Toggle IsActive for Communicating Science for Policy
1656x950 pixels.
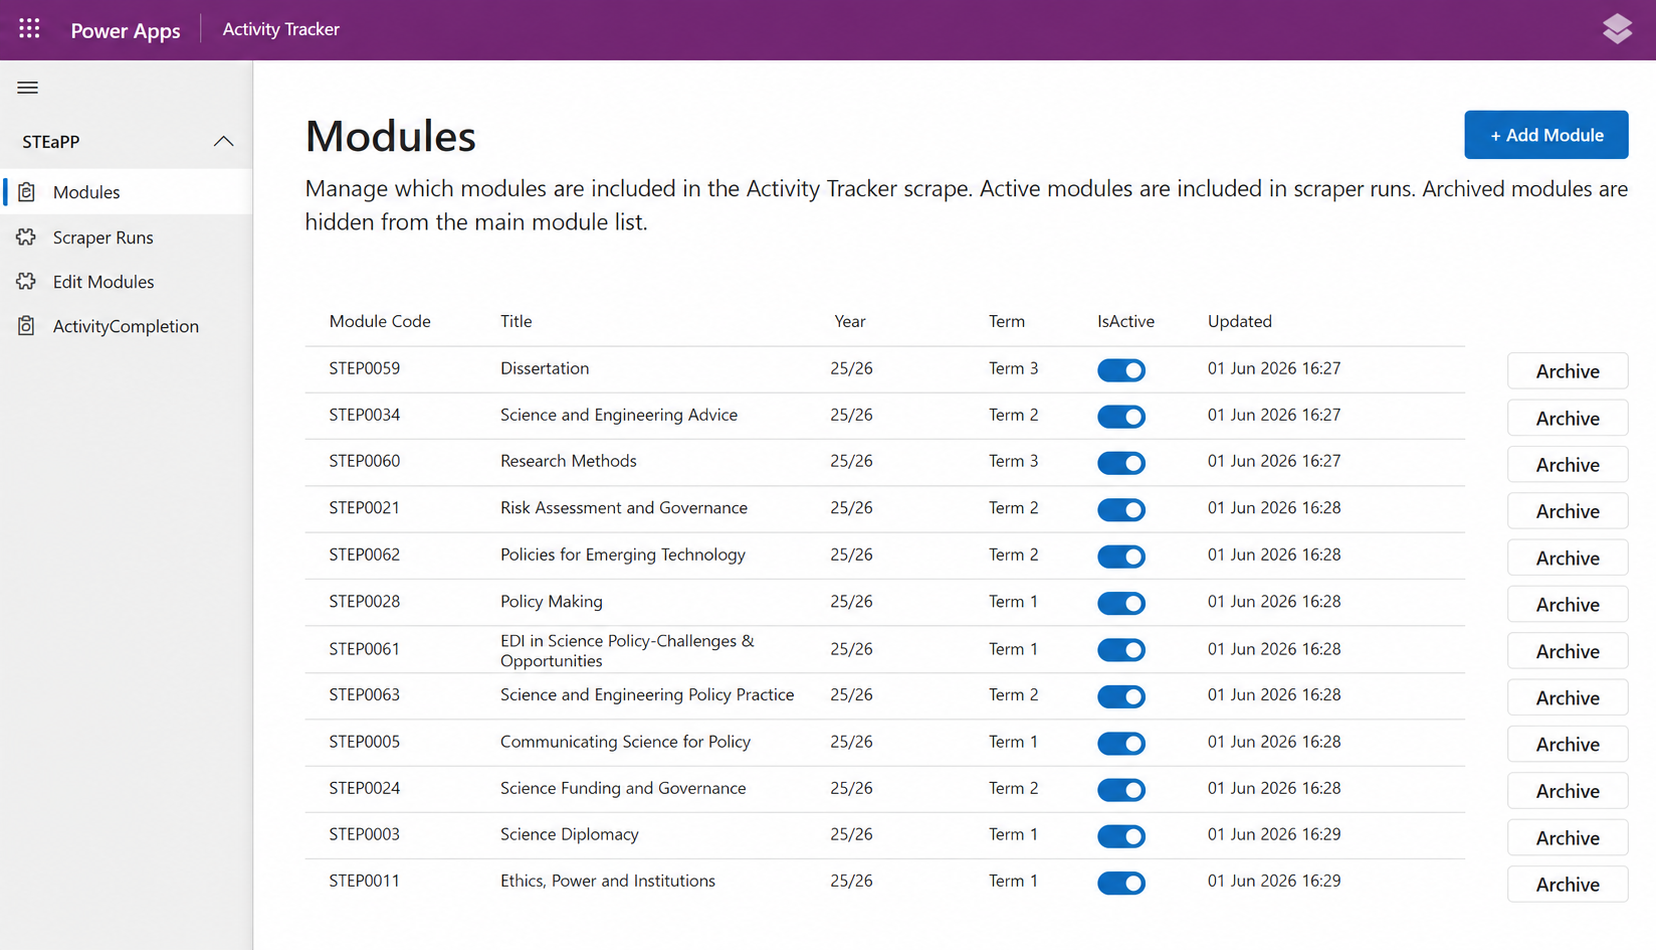click(x=1121, y=743)
